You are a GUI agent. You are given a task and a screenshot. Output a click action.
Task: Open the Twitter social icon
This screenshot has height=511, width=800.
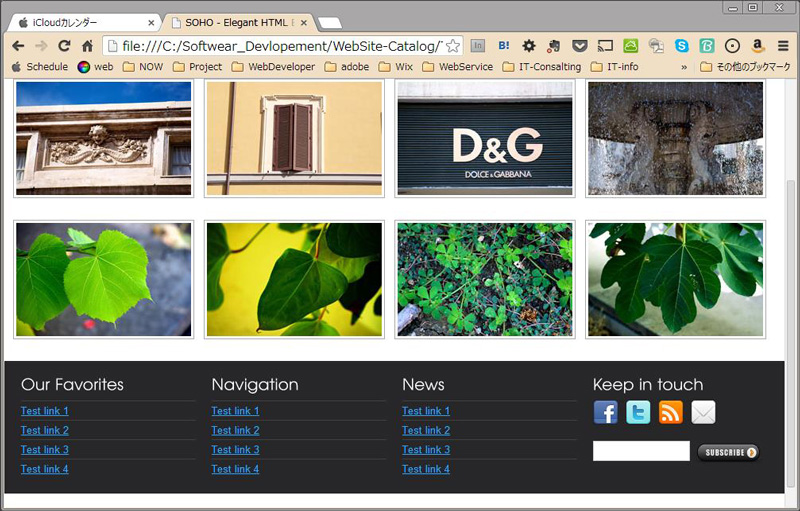[638, 412]
